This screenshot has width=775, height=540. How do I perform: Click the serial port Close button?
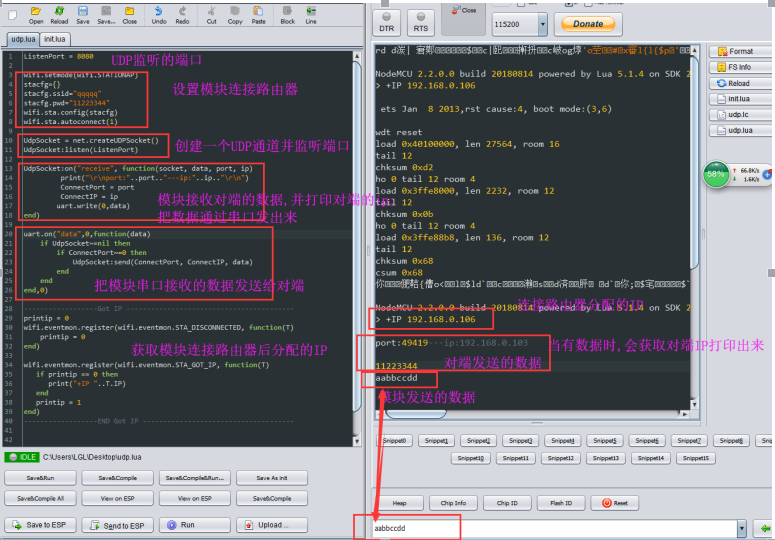(463, 19)
